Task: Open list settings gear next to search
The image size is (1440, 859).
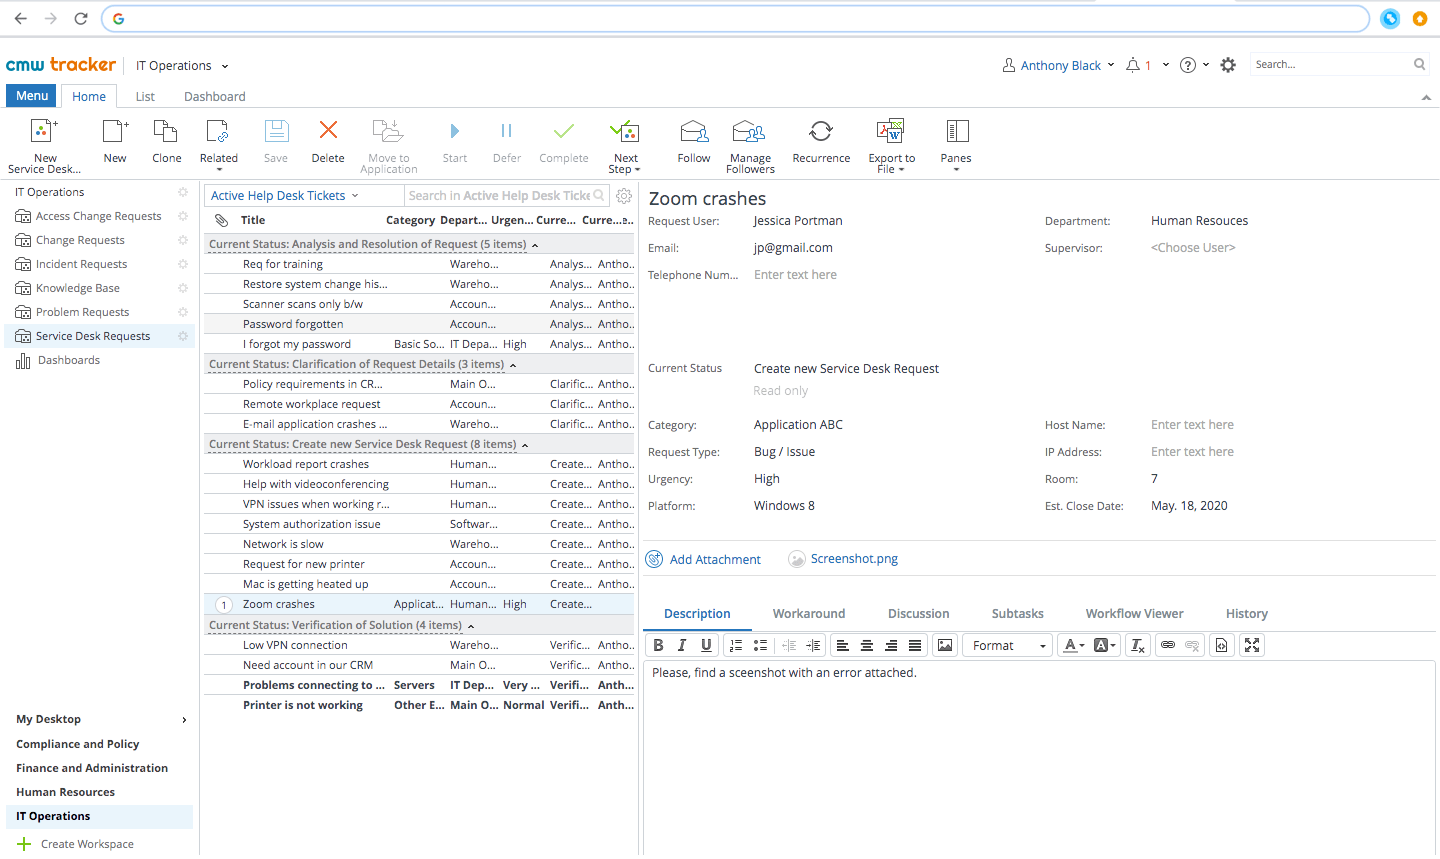Action: (624, 196)
